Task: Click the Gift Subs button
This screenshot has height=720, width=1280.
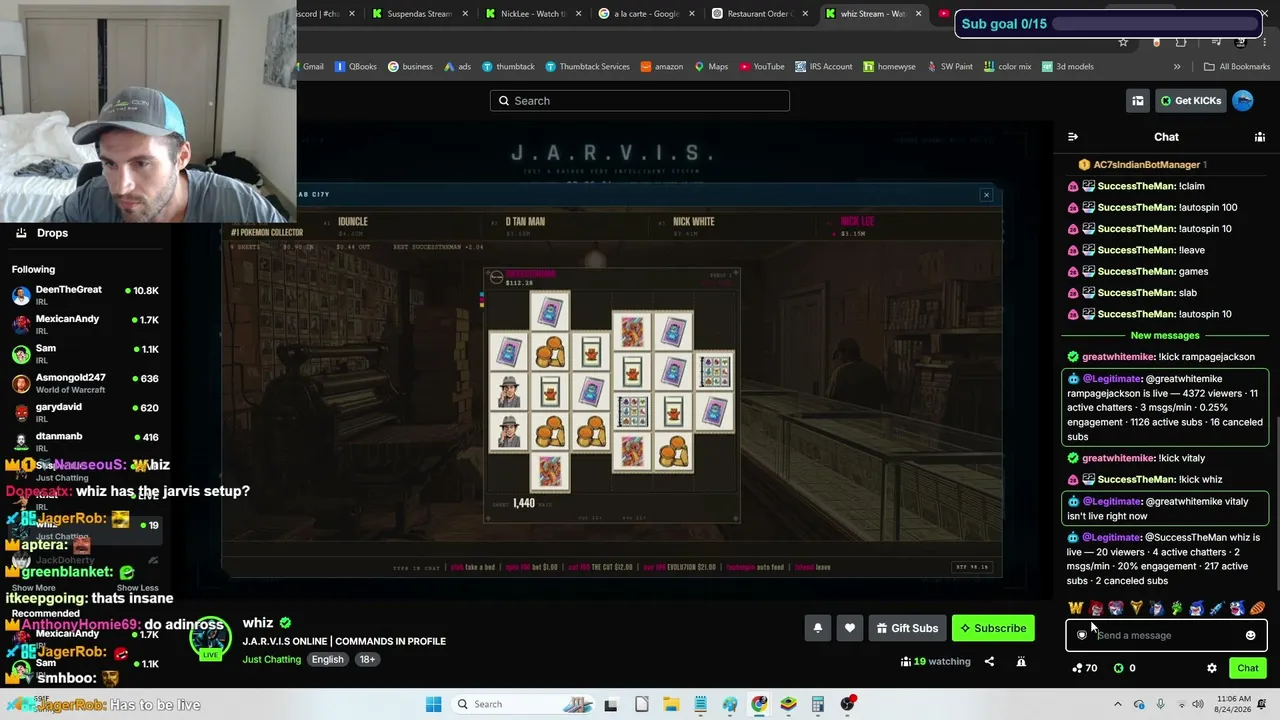Action: (x=907, y=628)
